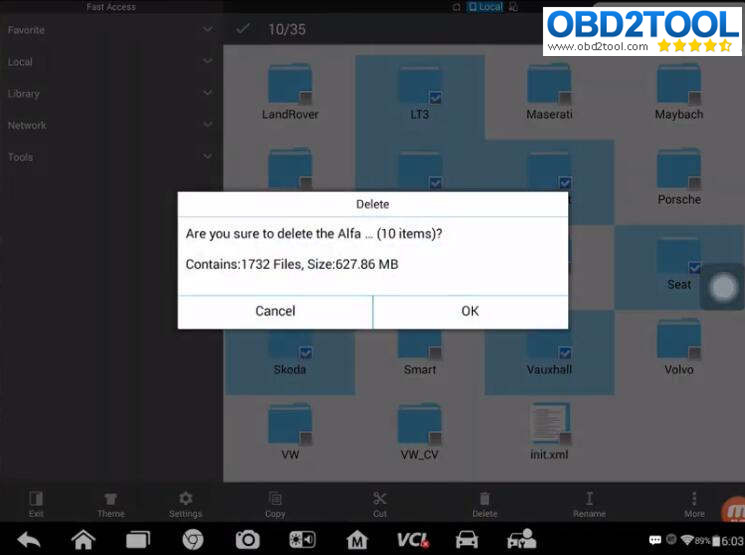Tap the Android home button

coord(83,540)
